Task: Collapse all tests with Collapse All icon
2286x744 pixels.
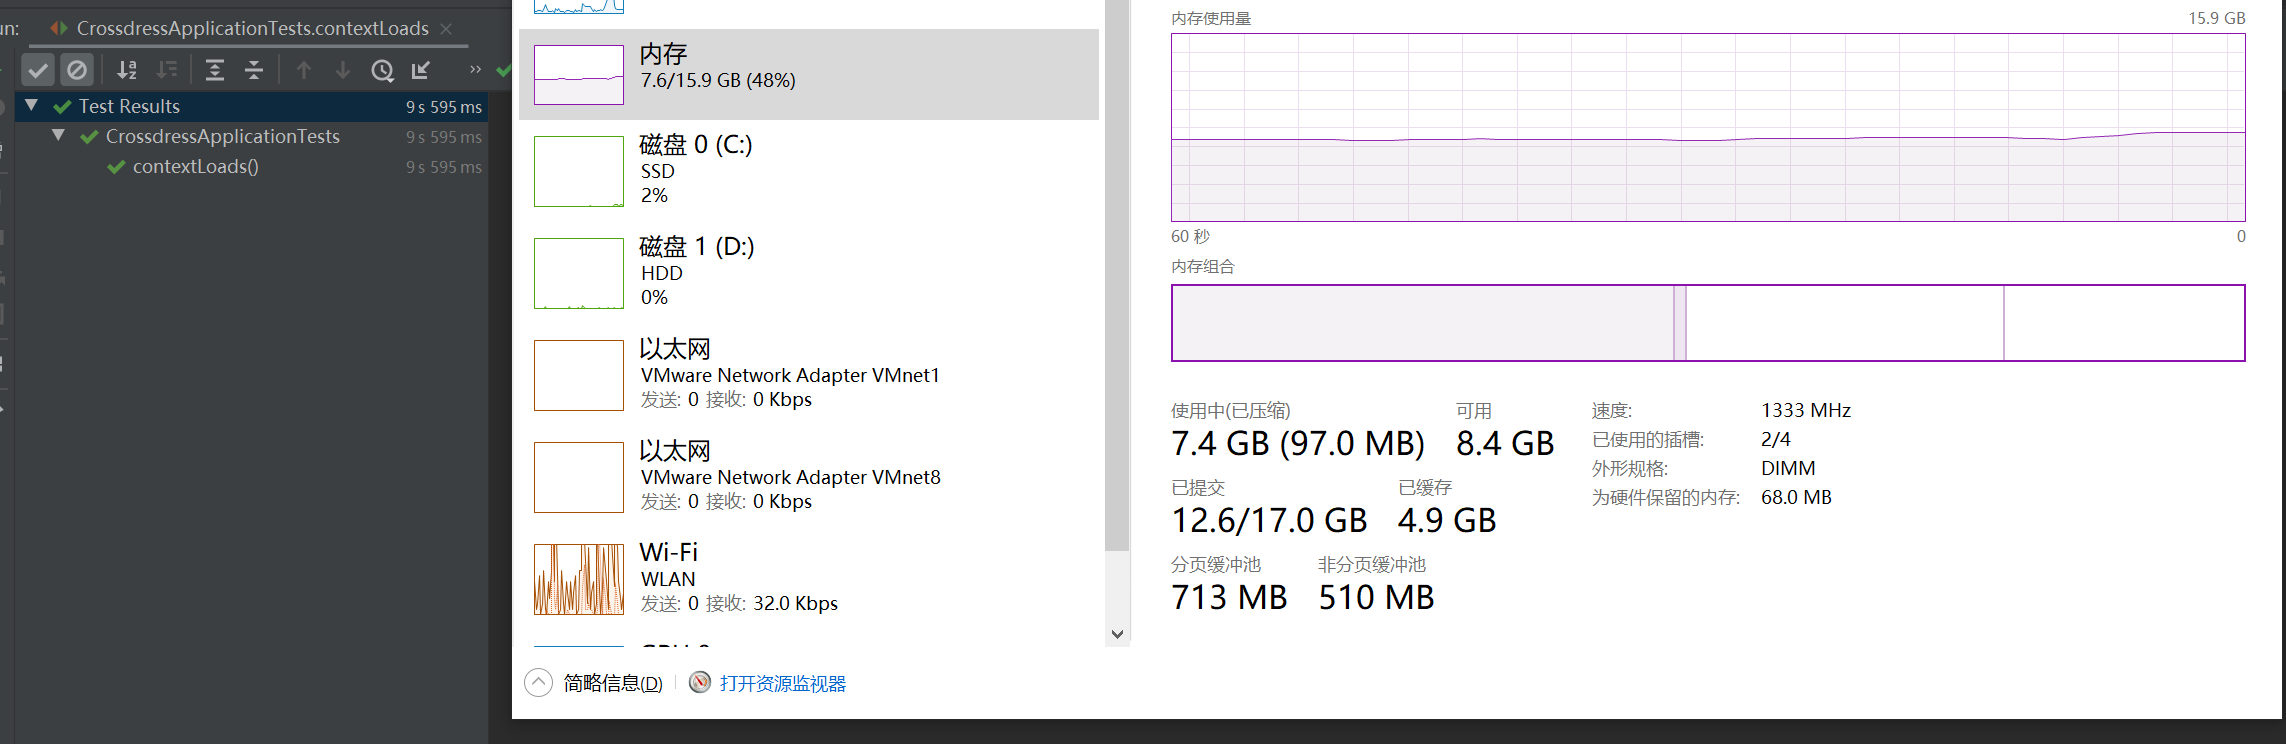Action: pyautogui.click(x=255, y=70)
